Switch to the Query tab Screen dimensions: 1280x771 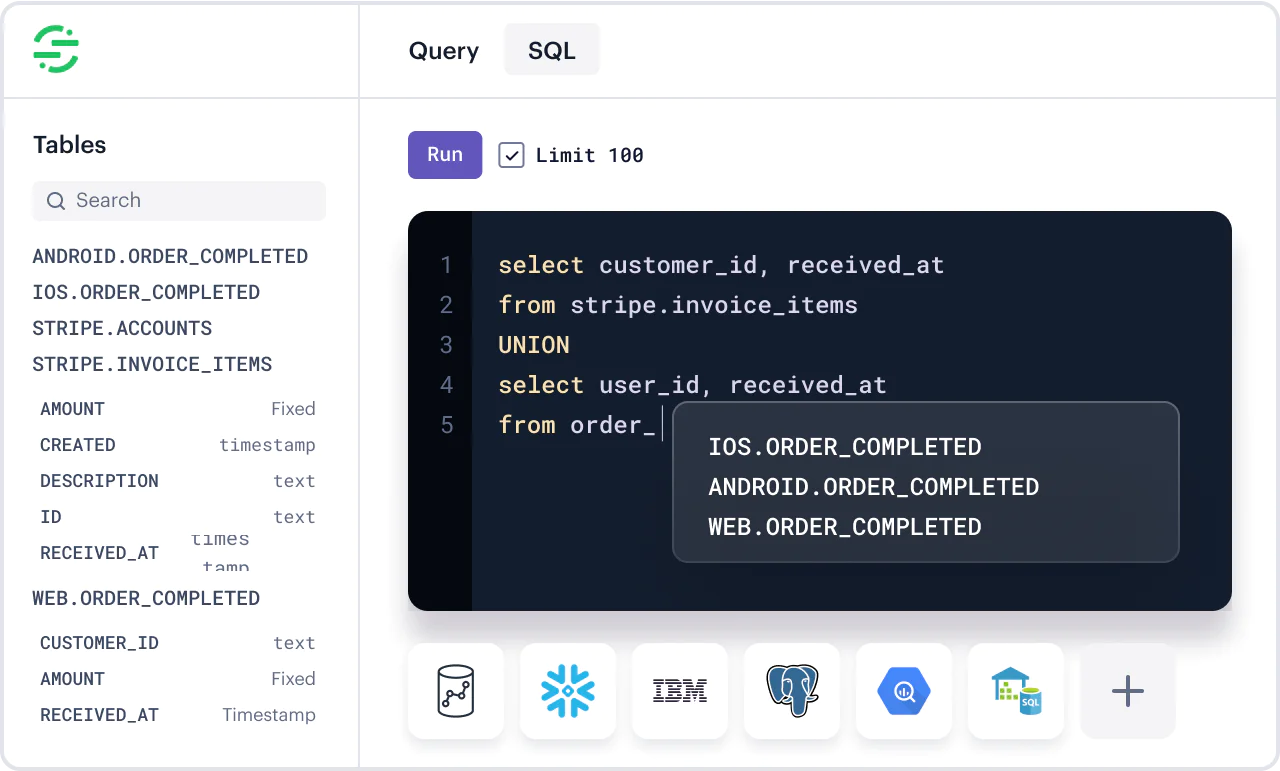[443, 51]
